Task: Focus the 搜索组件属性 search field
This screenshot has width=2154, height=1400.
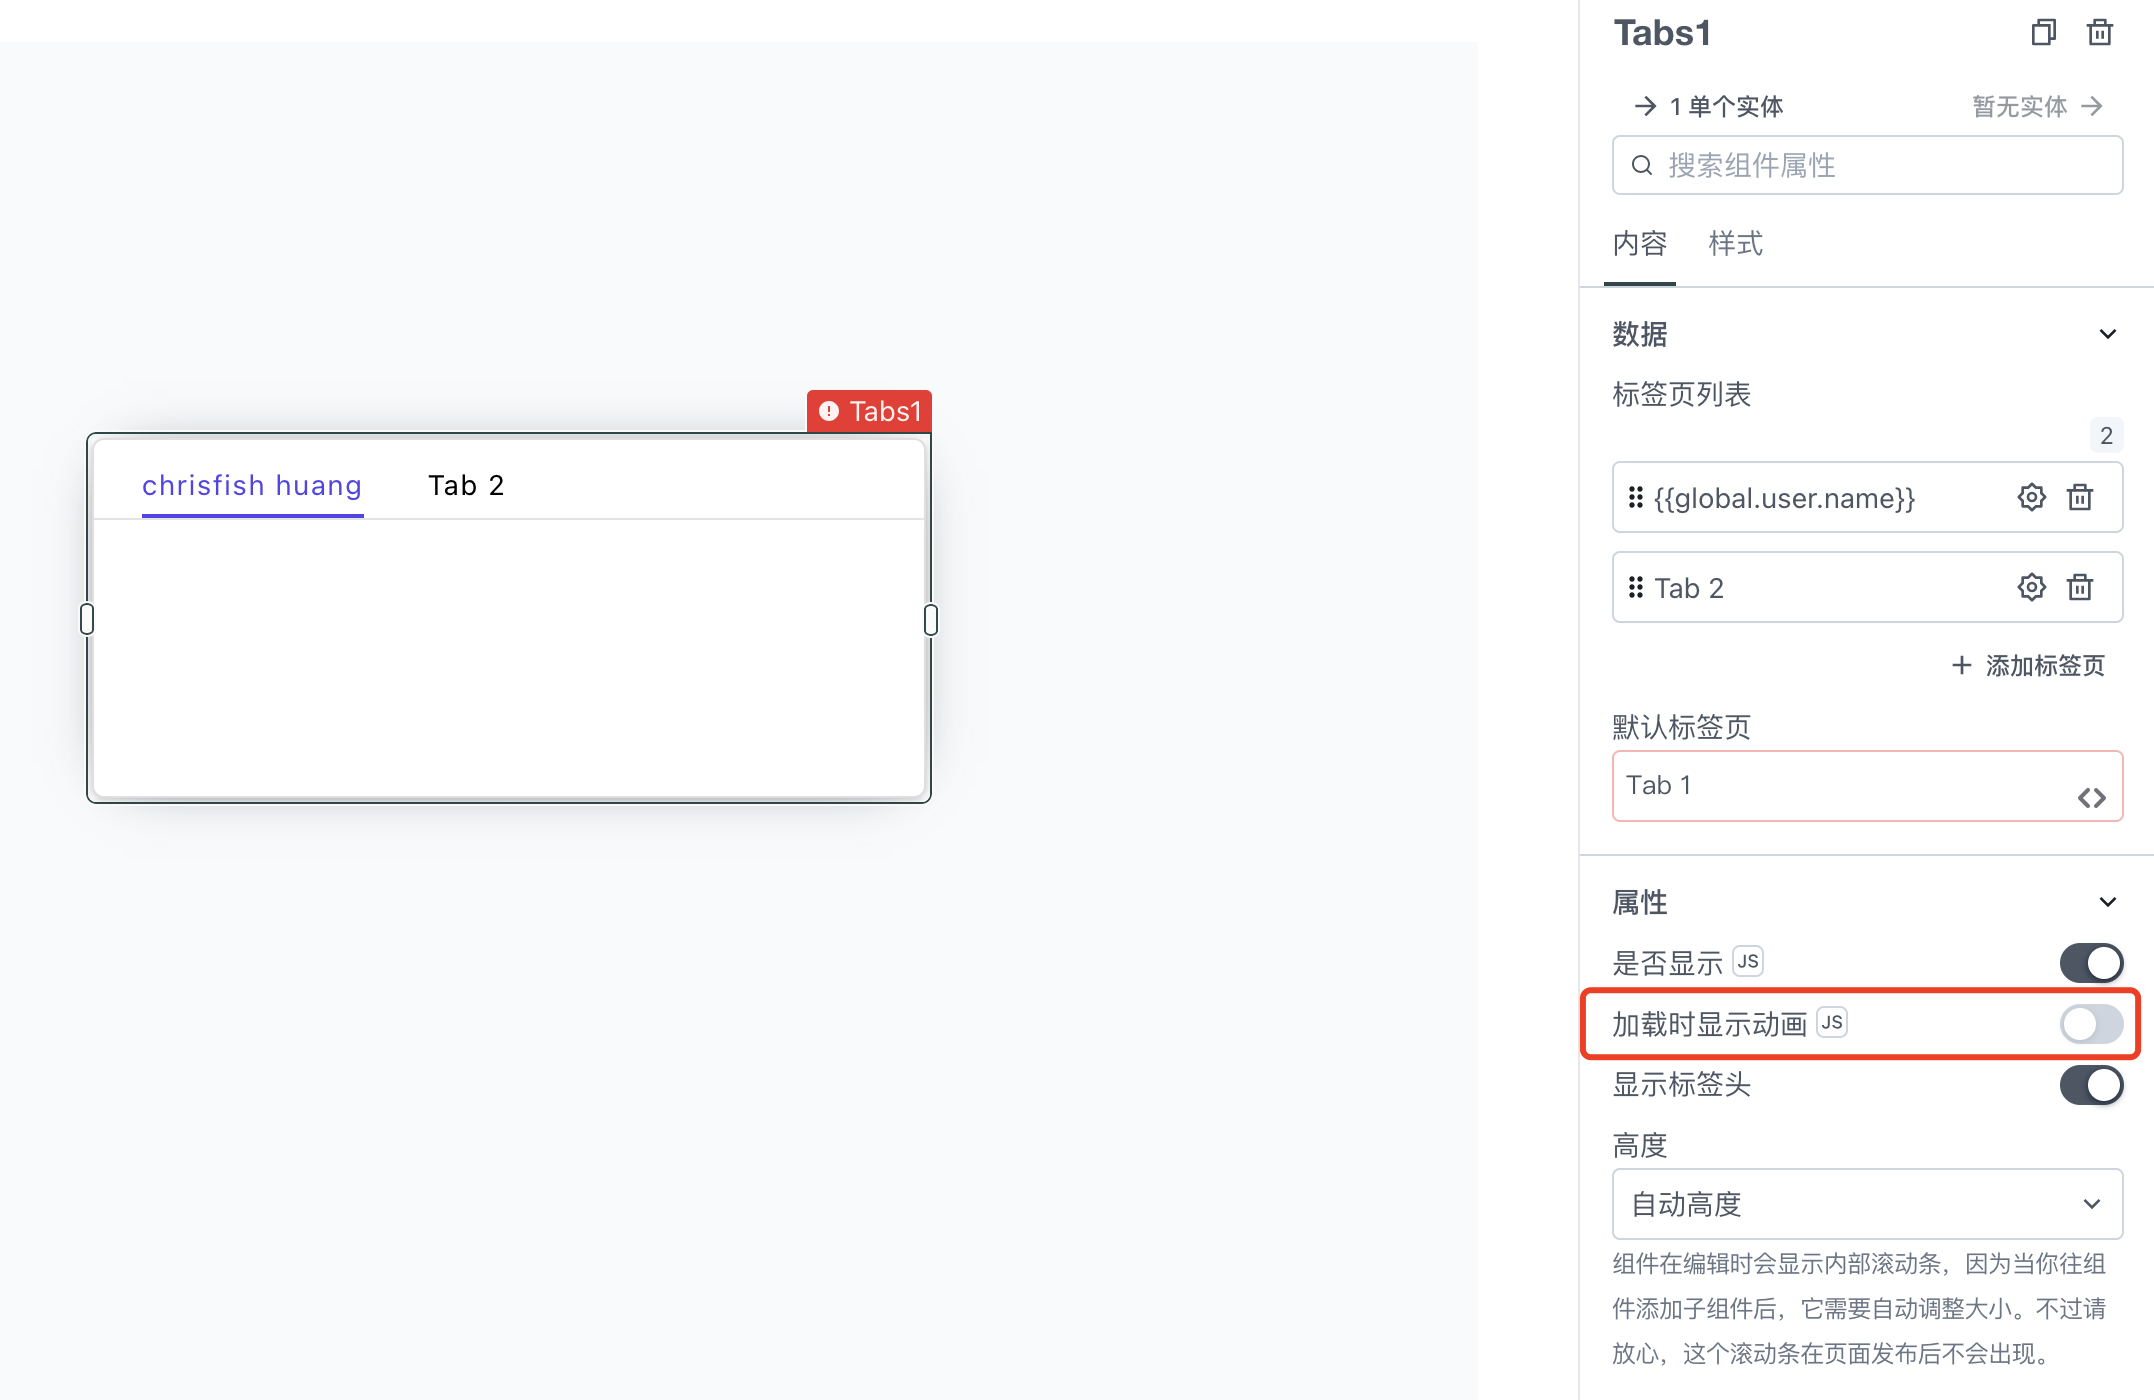Action: [x=1867, y=165]
